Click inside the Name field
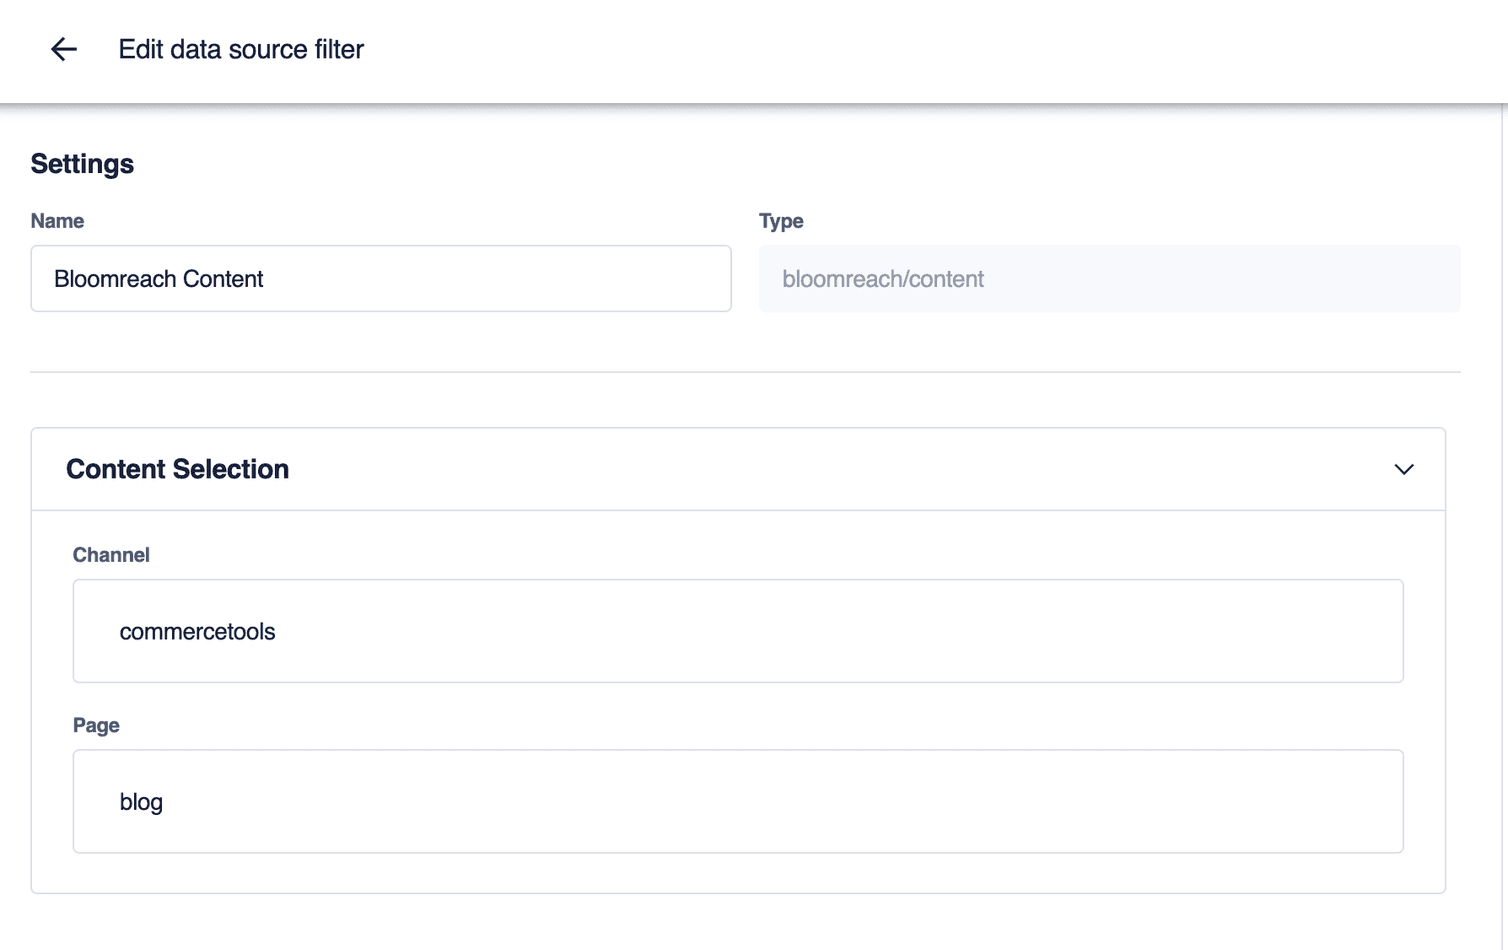This screenshot has height=950, width=1508. [380, 279]
